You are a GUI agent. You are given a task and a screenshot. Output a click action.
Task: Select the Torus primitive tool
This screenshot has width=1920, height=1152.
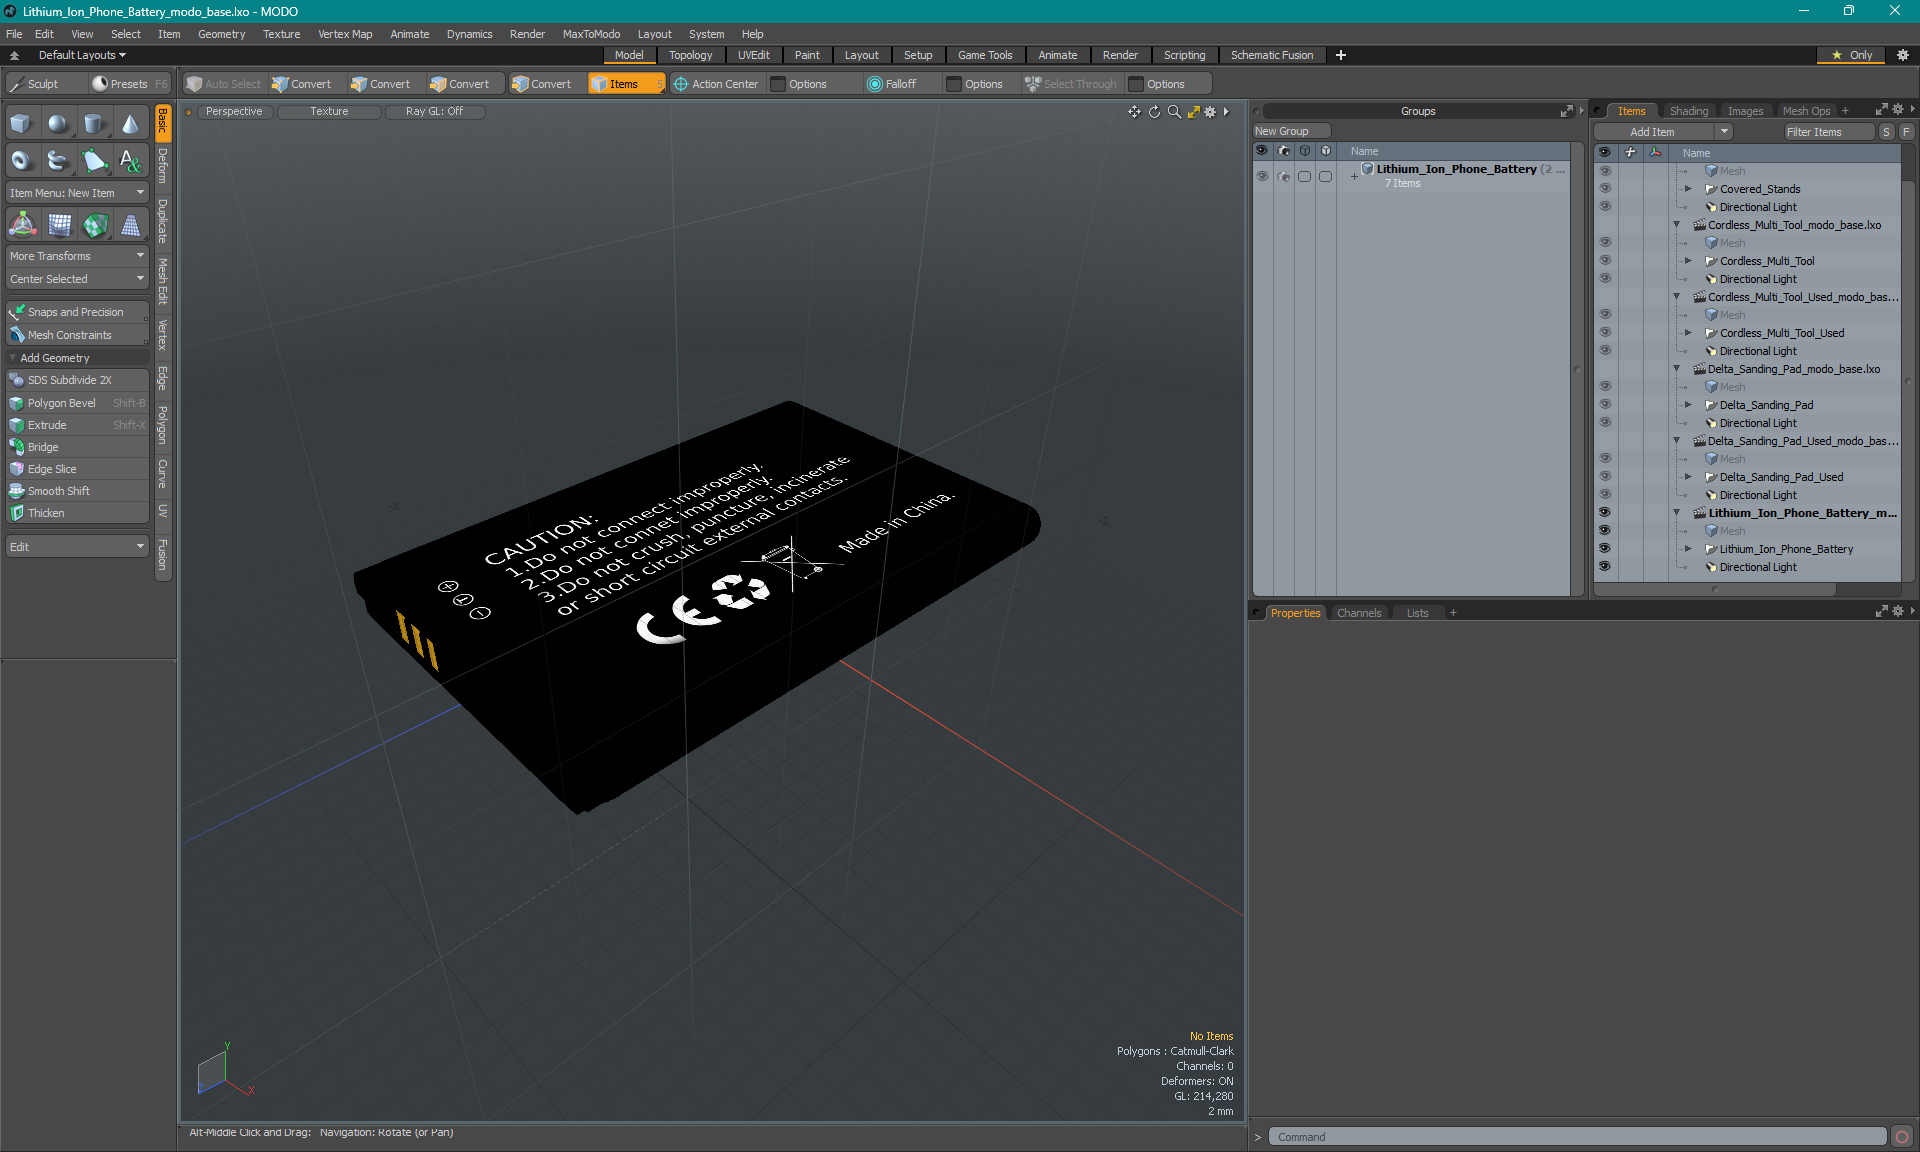point(21,160)
